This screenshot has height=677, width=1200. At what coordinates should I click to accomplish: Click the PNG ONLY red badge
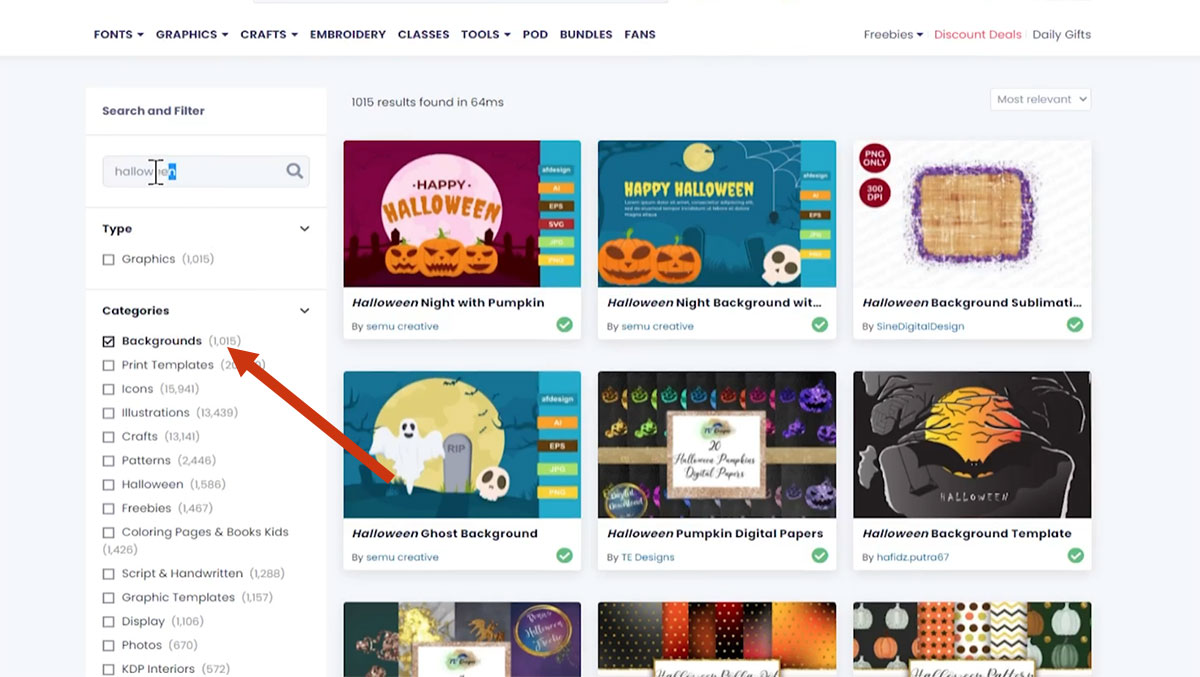pos(874,158)
